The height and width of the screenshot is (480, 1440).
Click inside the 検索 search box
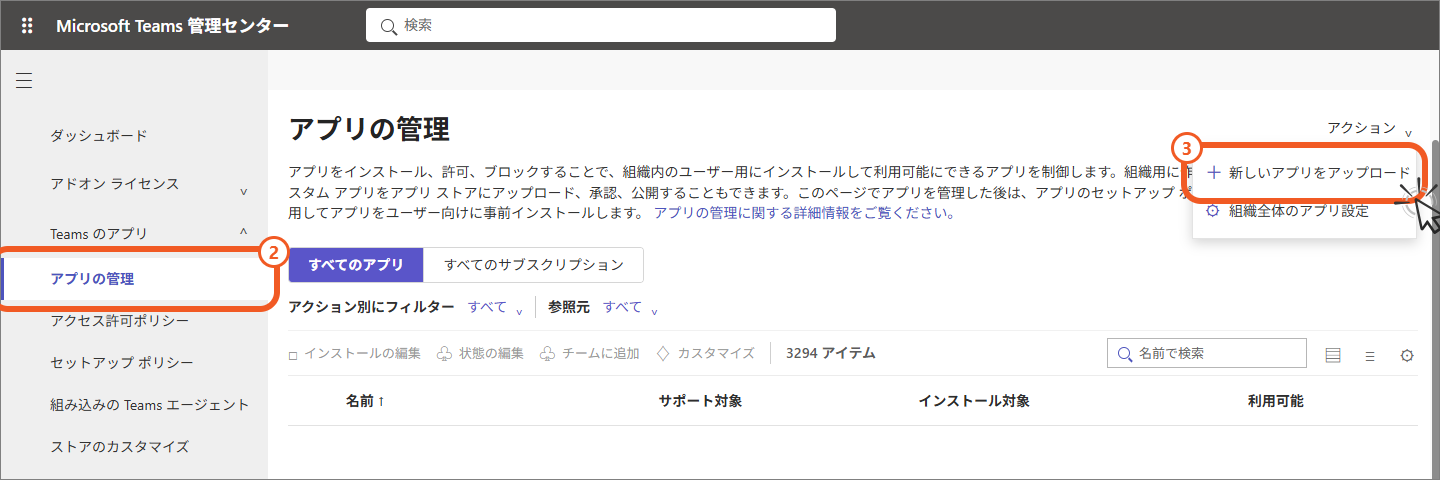coord(601,26)
